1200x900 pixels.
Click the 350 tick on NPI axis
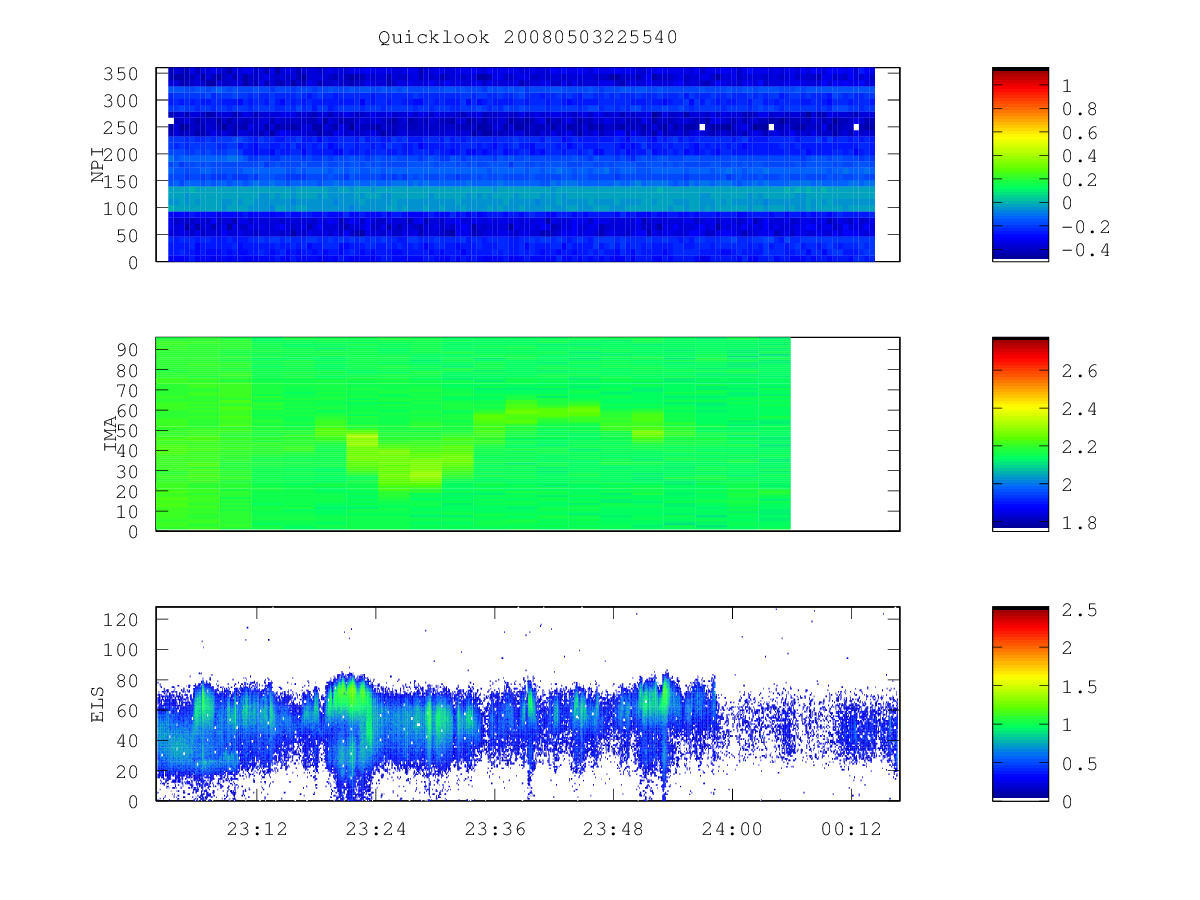[x=121, y=74]
